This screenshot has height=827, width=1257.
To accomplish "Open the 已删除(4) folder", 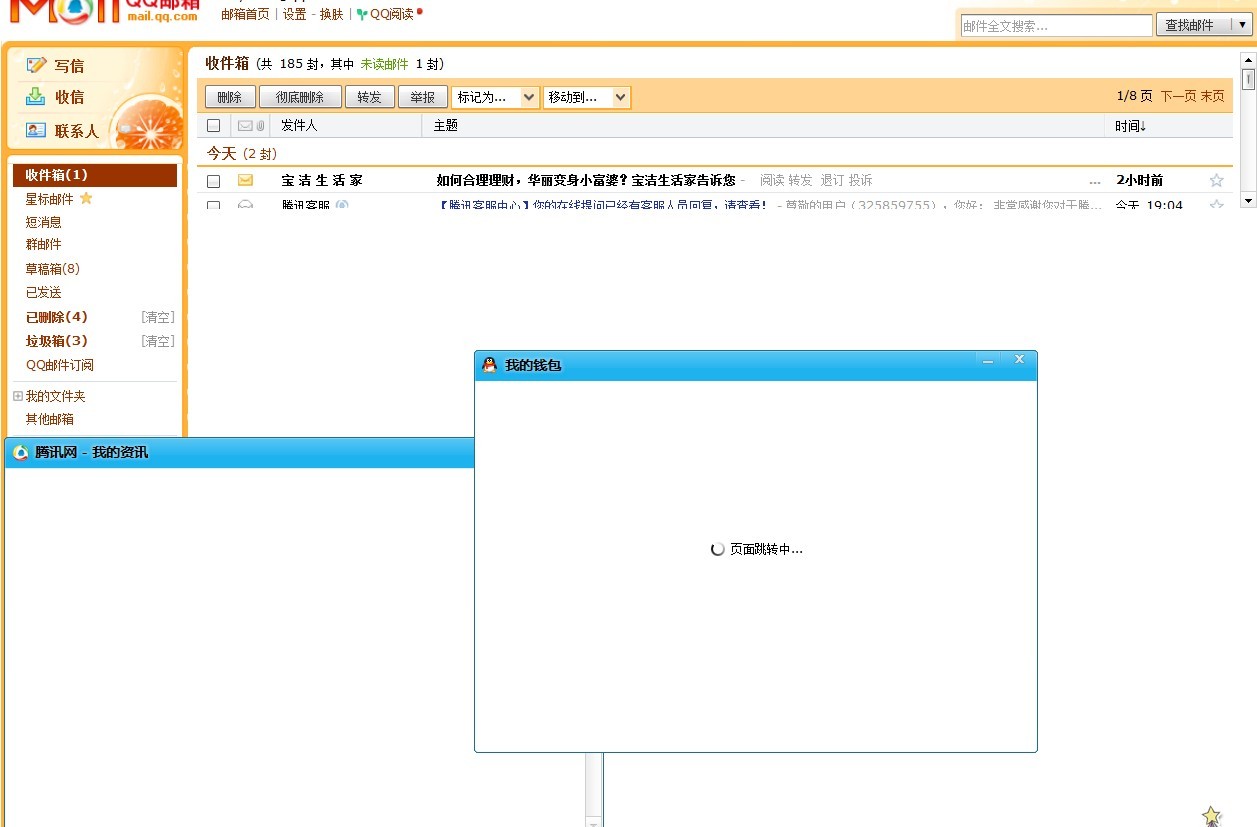I will [56, 317].
